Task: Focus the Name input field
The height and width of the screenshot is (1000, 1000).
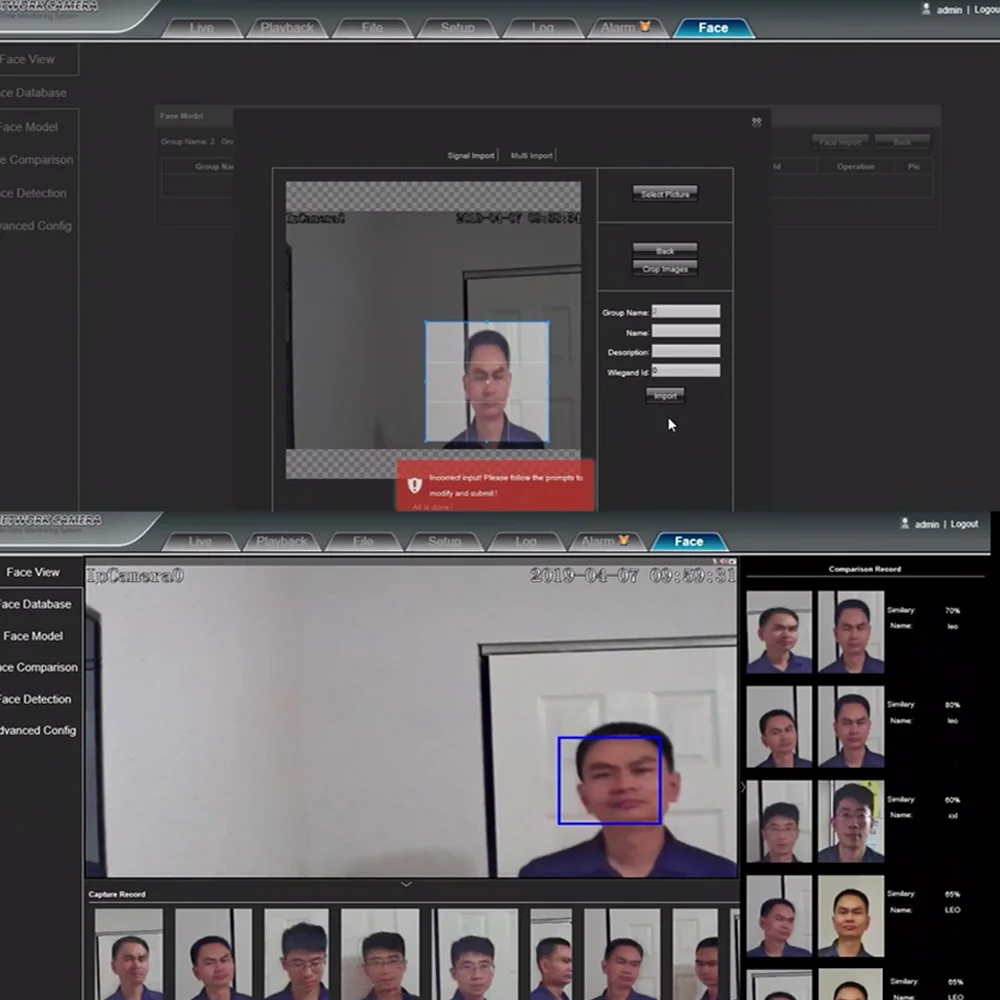Action: point(686,331)
